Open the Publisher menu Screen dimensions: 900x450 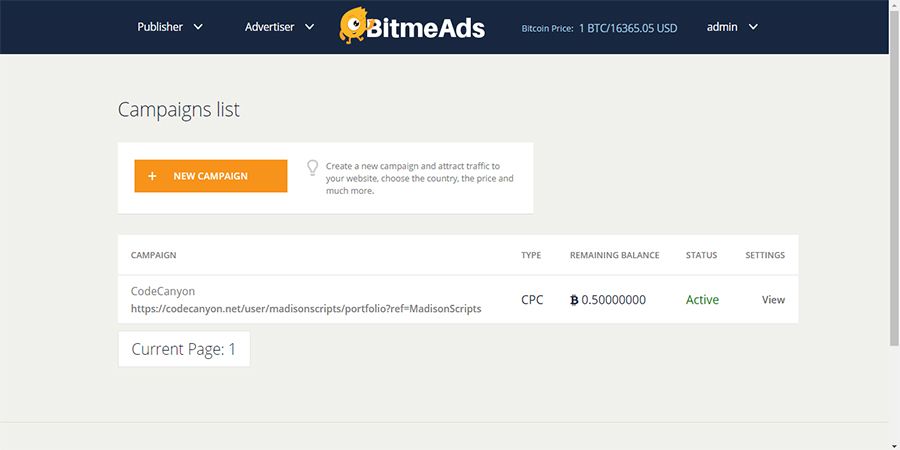pos(160,27)
